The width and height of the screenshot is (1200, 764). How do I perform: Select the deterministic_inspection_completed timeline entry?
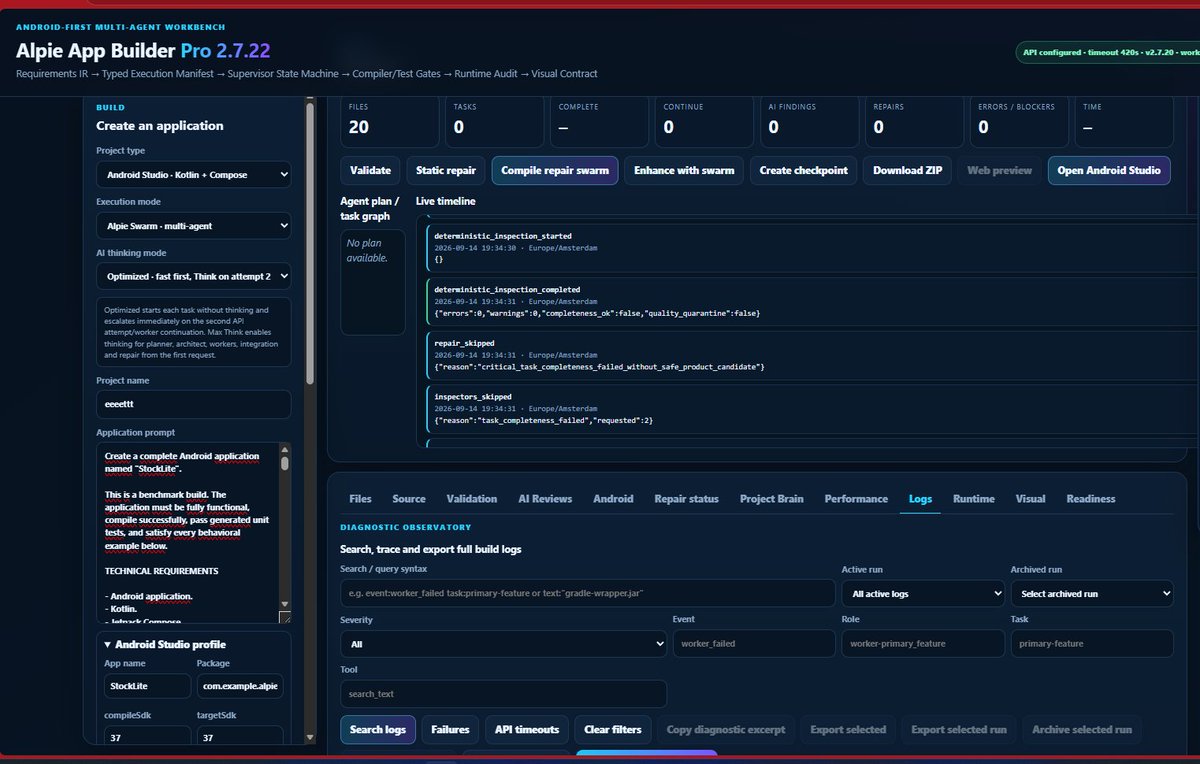click(812, 302)
